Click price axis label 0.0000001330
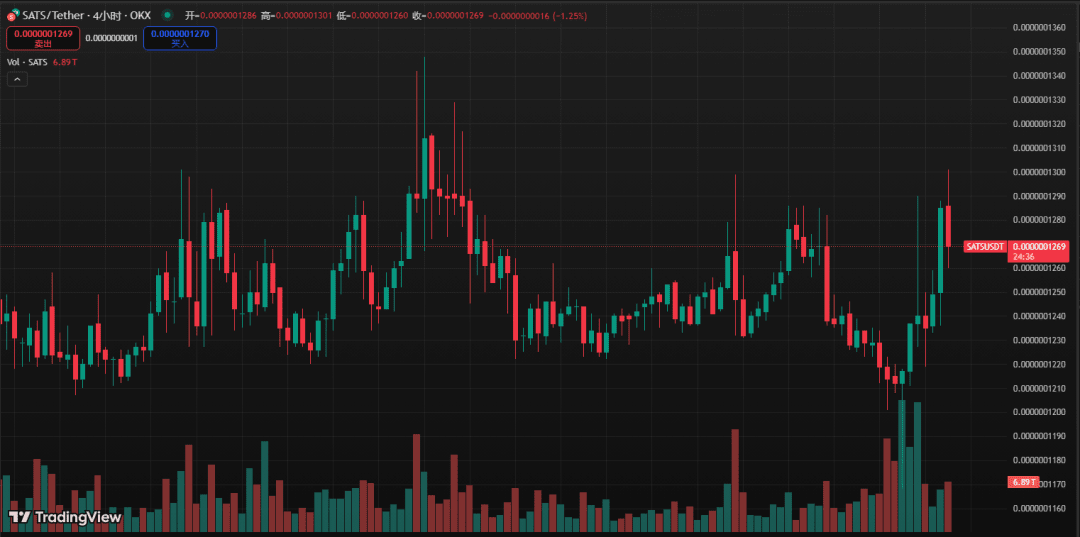 point(1039,100)
